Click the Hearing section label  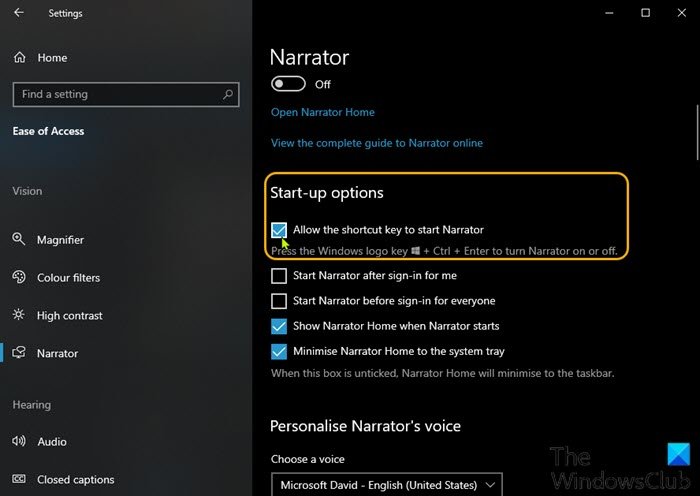32,405
